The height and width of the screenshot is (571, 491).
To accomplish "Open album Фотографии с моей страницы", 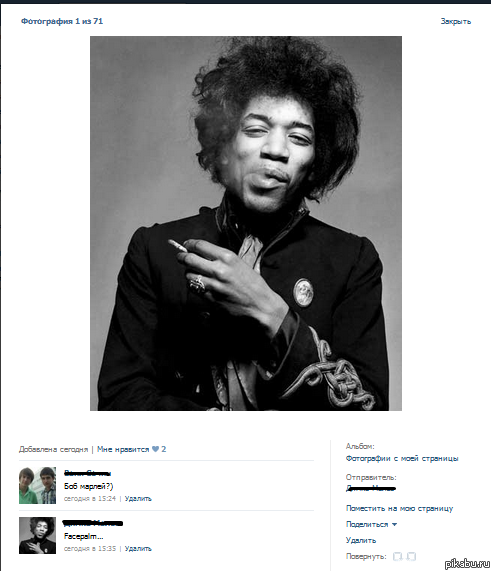I will click(x=402, y=458).
